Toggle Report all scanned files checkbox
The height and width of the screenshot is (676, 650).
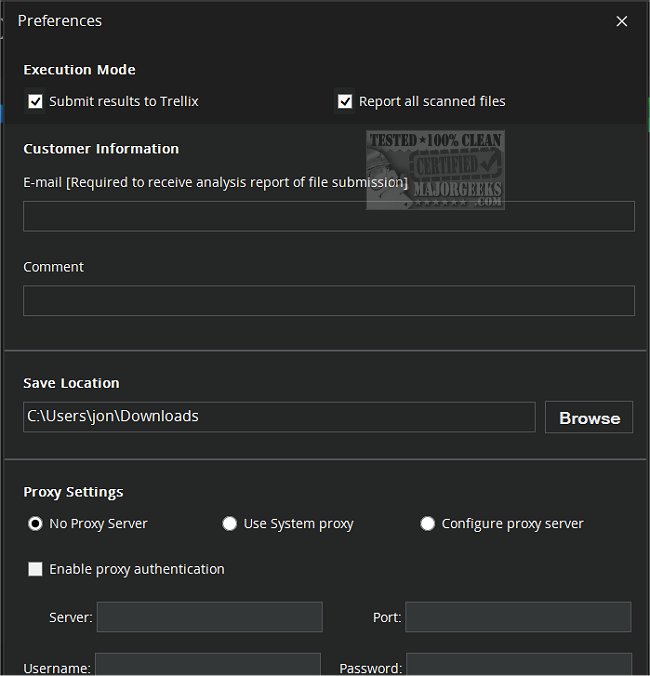[346, 101]
